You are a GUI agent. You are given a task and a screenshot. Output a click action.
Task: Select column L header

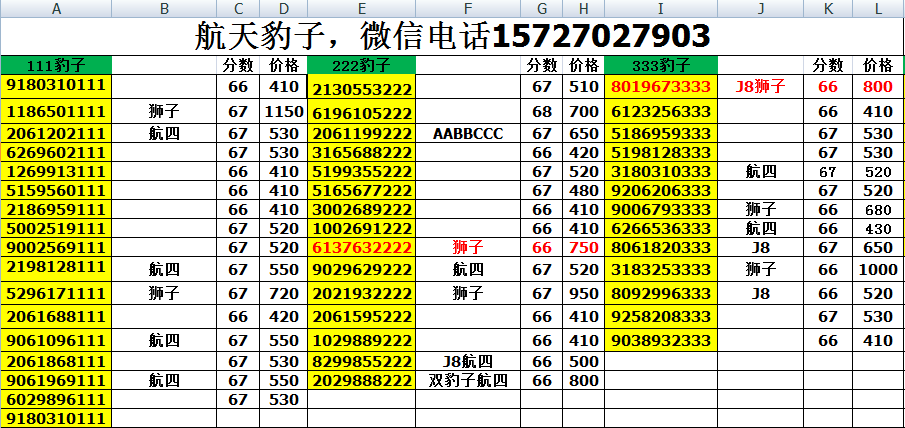tap(878, 8)
